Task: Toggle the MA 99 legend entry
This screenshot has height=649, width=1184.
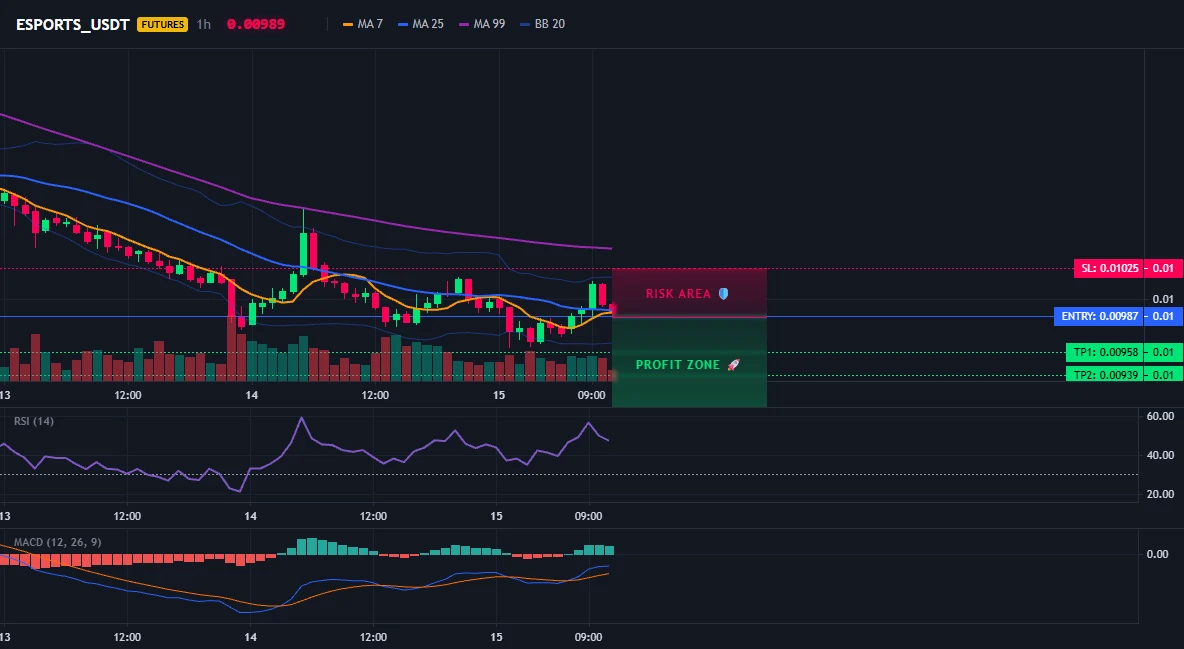Action: [x=482, y=24]
